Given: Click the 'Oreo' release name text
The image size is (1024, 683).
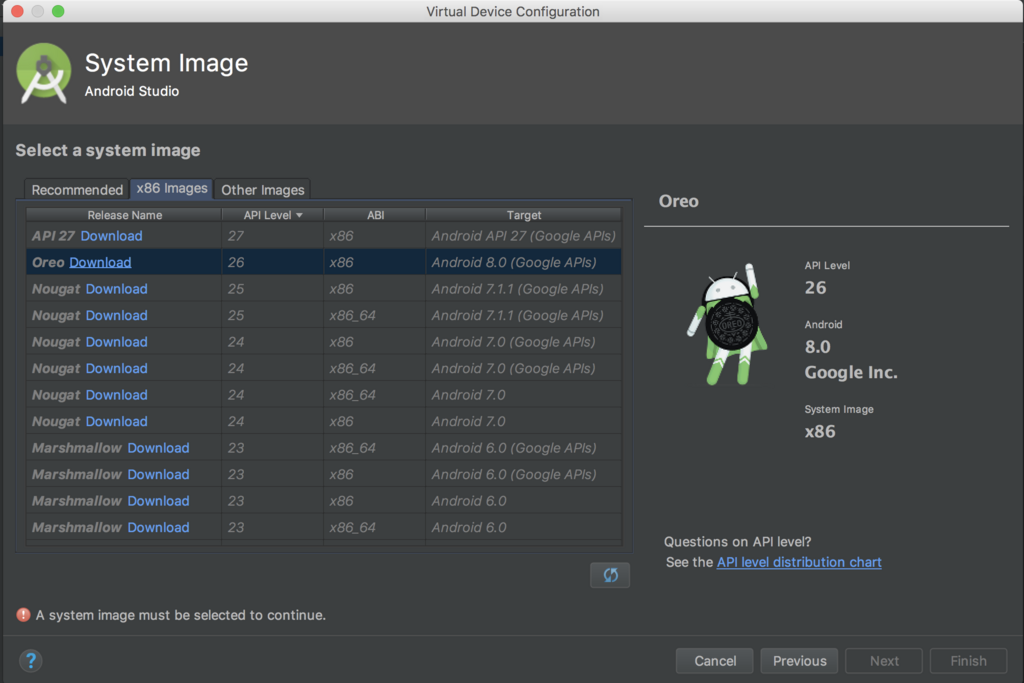Looking at the screenshot, I should [48, 262].
